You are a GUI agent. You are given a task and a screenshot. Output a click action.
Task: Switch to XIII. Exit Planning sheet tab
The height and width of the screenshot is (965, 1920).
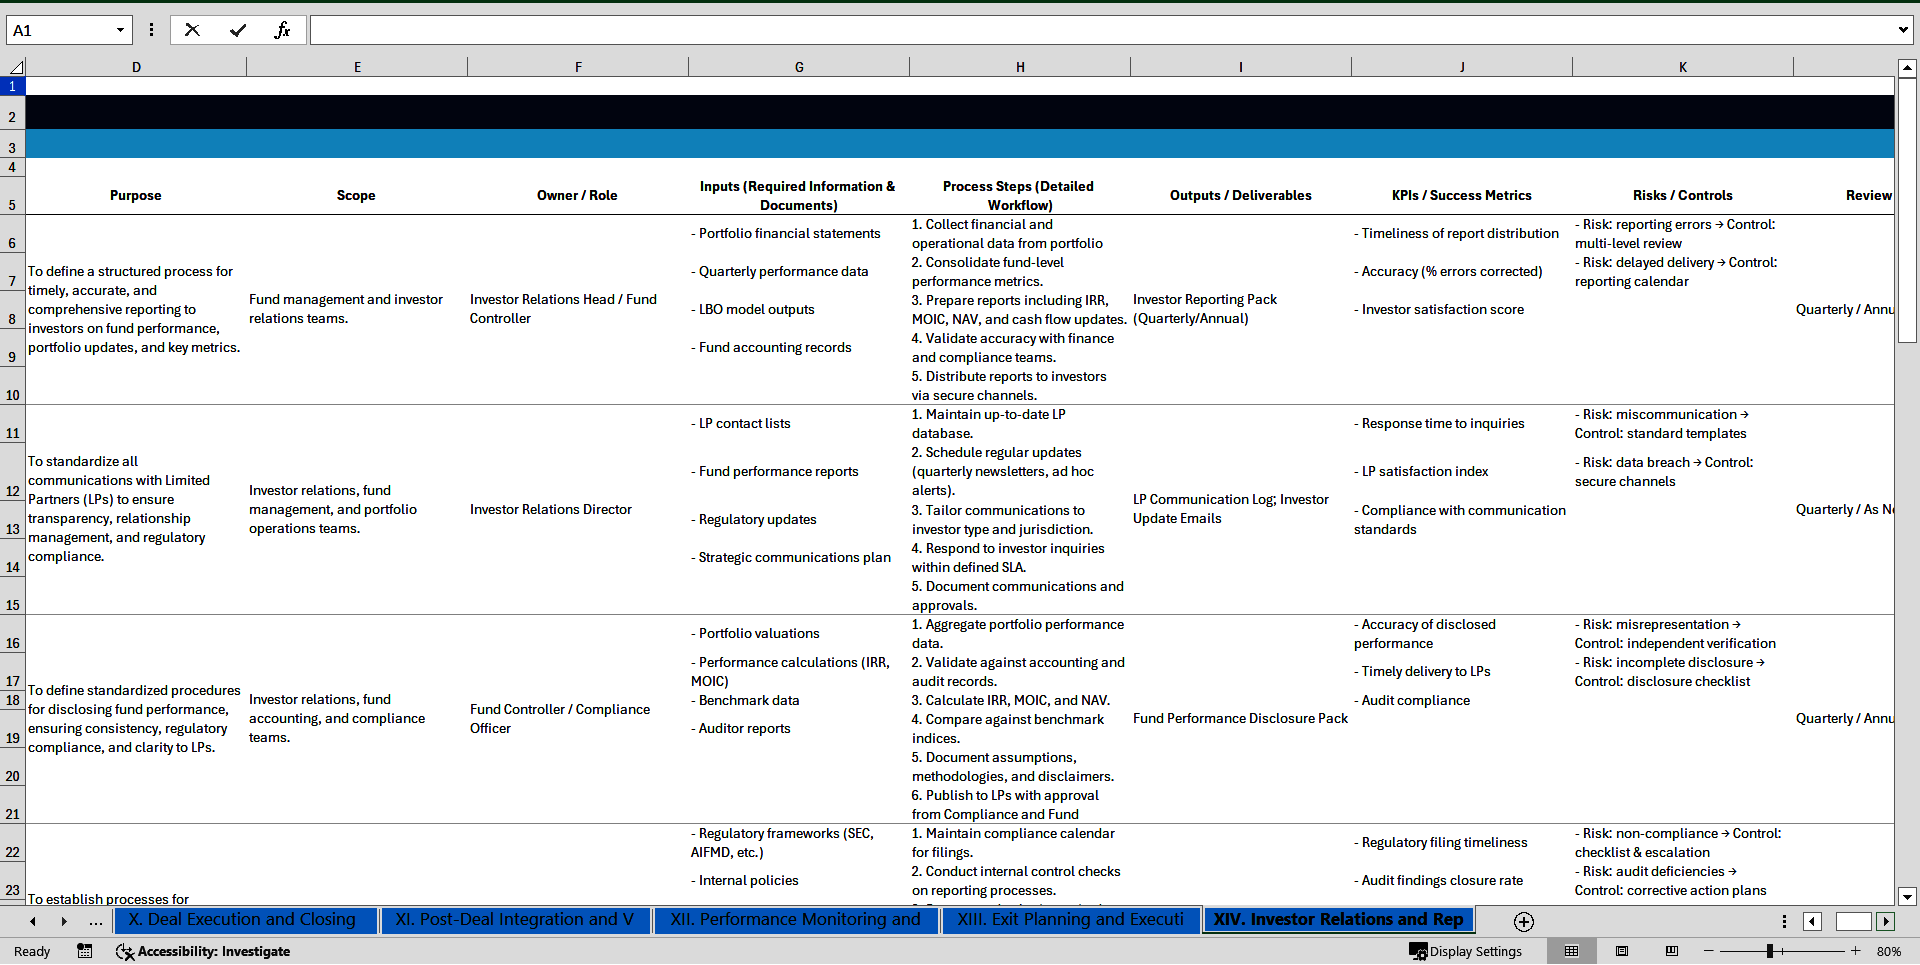[1070, 920]
